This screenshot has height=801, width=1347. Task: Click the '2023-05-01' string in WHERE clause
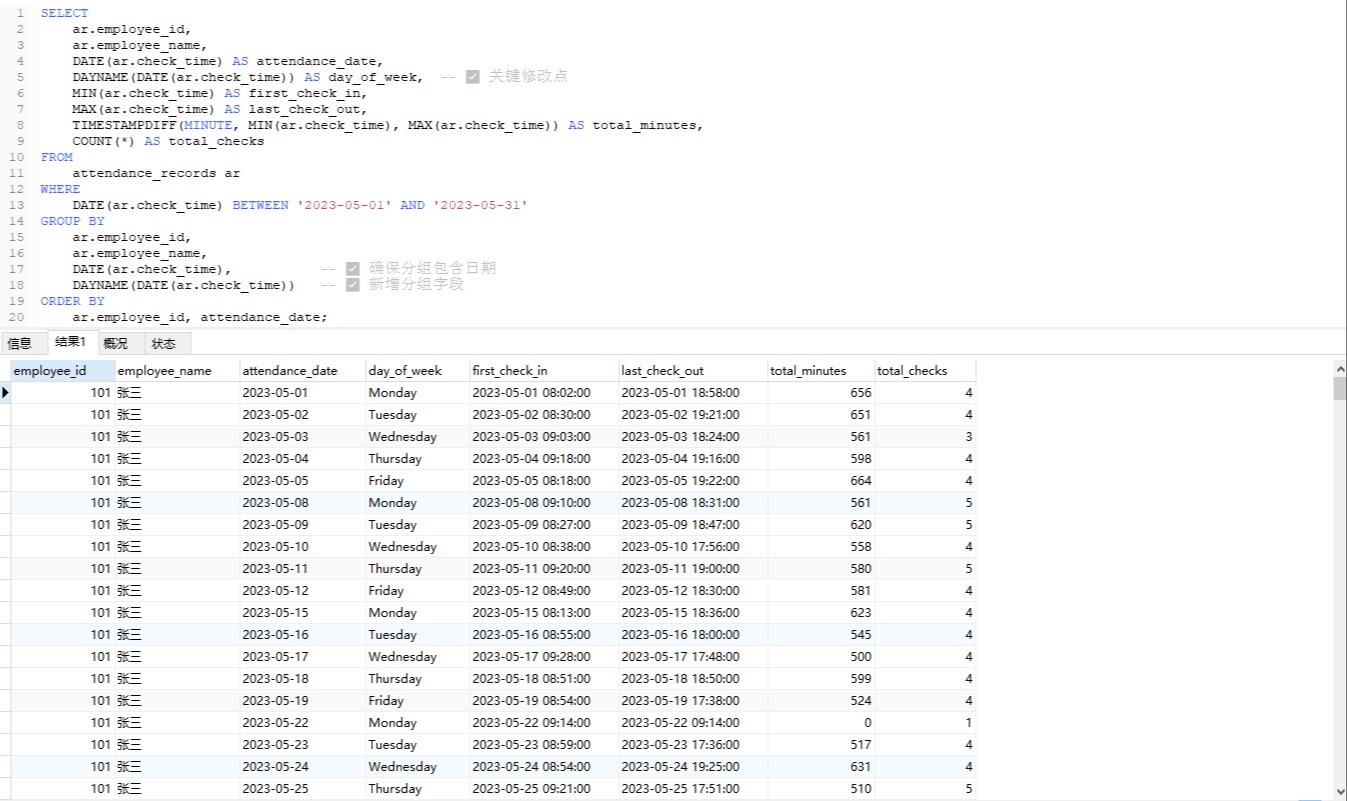click(344, 205)
